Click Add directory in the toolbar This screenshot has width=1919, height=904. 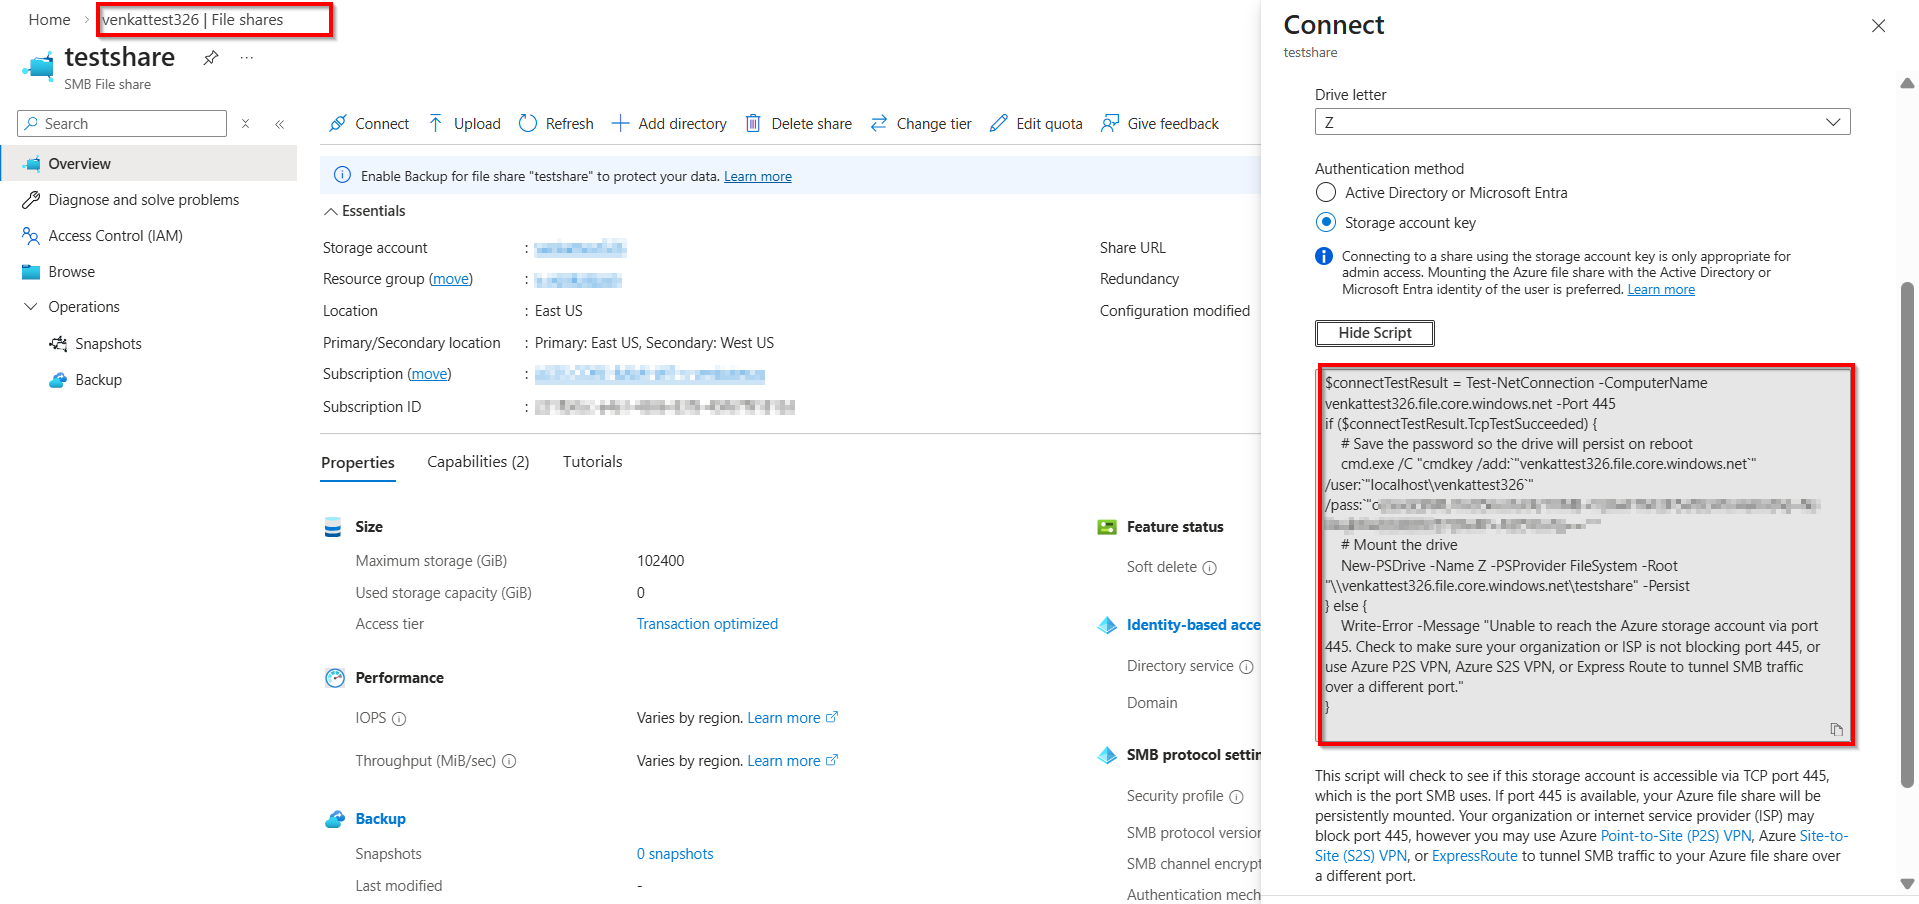[669, 124]
